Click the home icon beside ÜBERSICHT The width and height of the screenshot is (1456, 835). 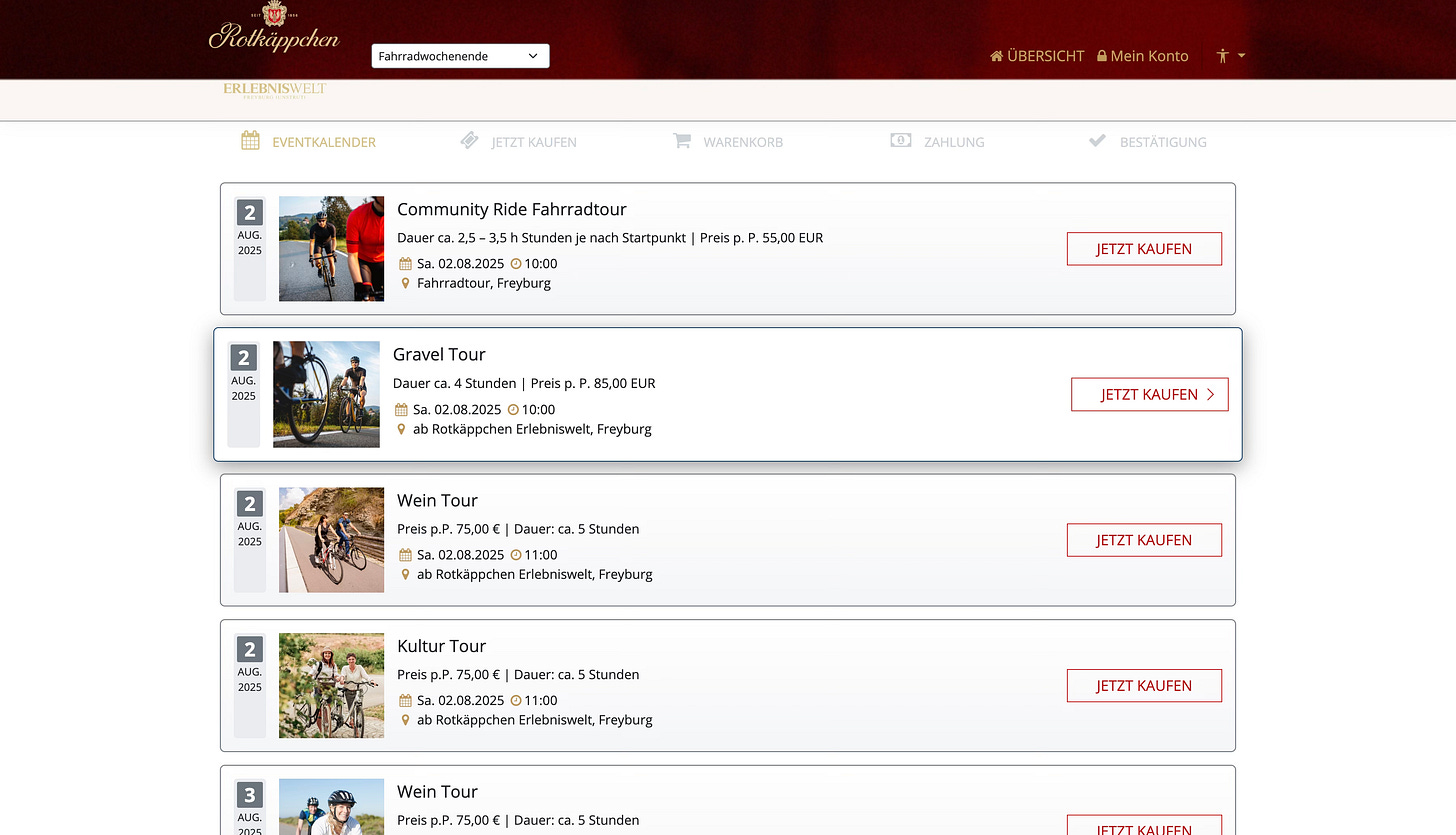(996, 56)
